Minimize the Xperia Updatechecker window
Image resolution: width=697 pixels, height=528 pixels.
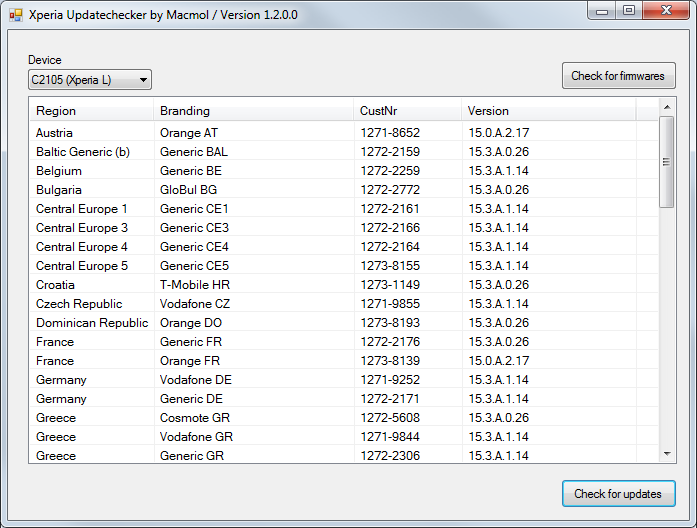coord(602,11)
